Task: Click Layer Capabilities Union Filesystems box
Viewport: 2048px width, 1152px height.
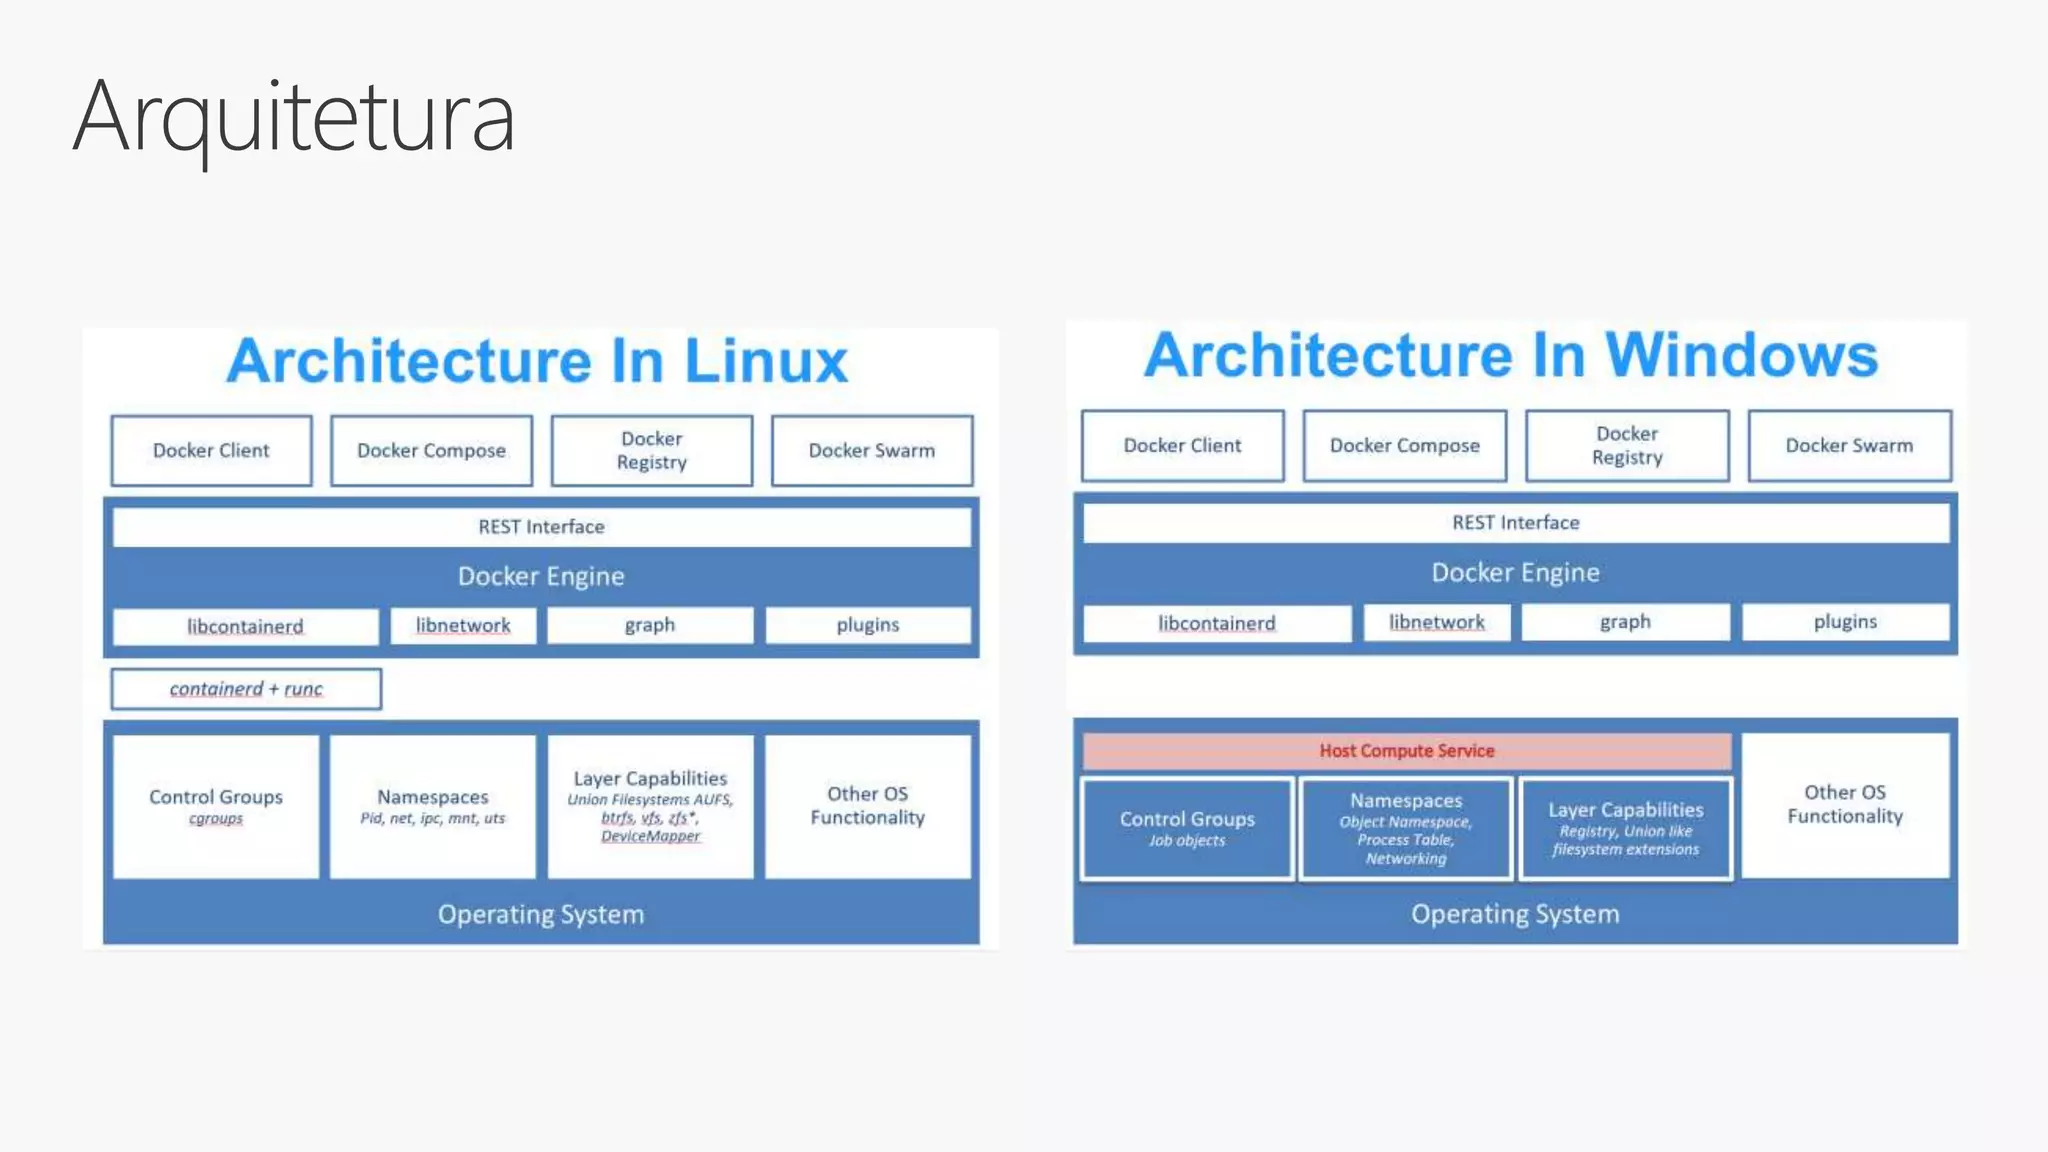Action: tap(650, 806)
